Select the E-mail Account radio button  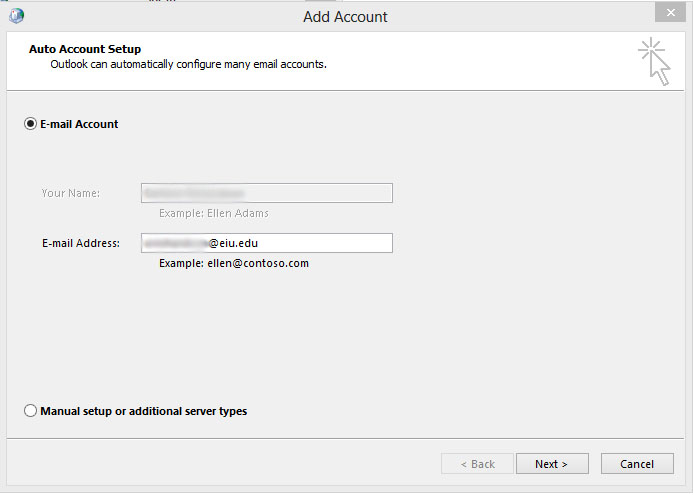(31, 124)
